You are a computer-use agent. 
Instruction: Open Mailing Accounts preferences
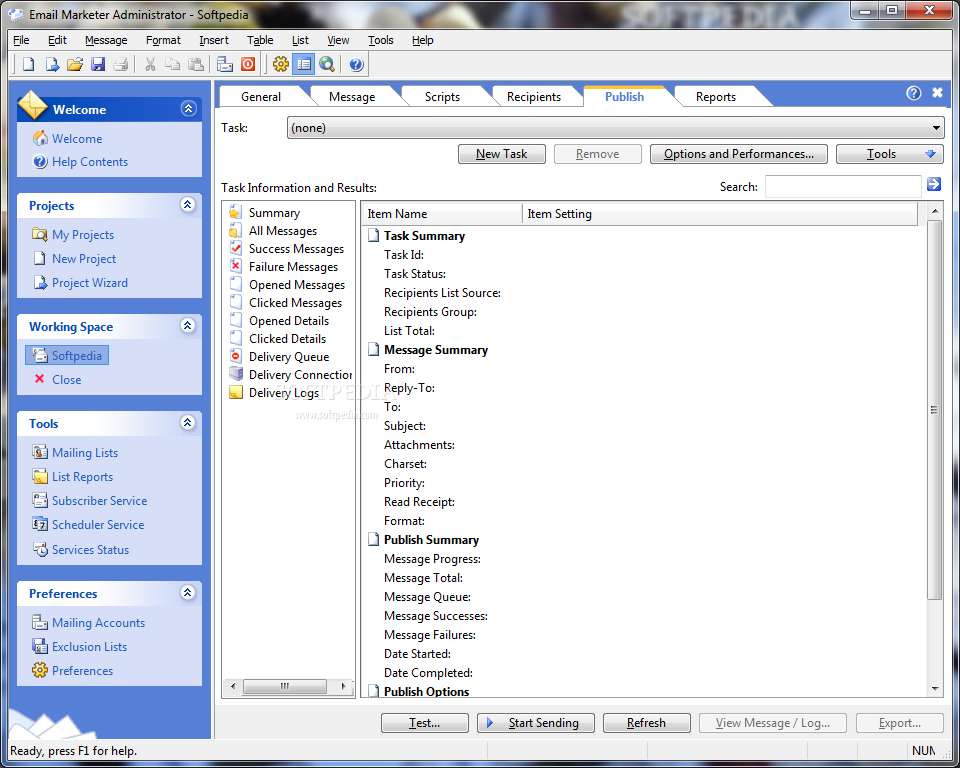tap(98, 622)
